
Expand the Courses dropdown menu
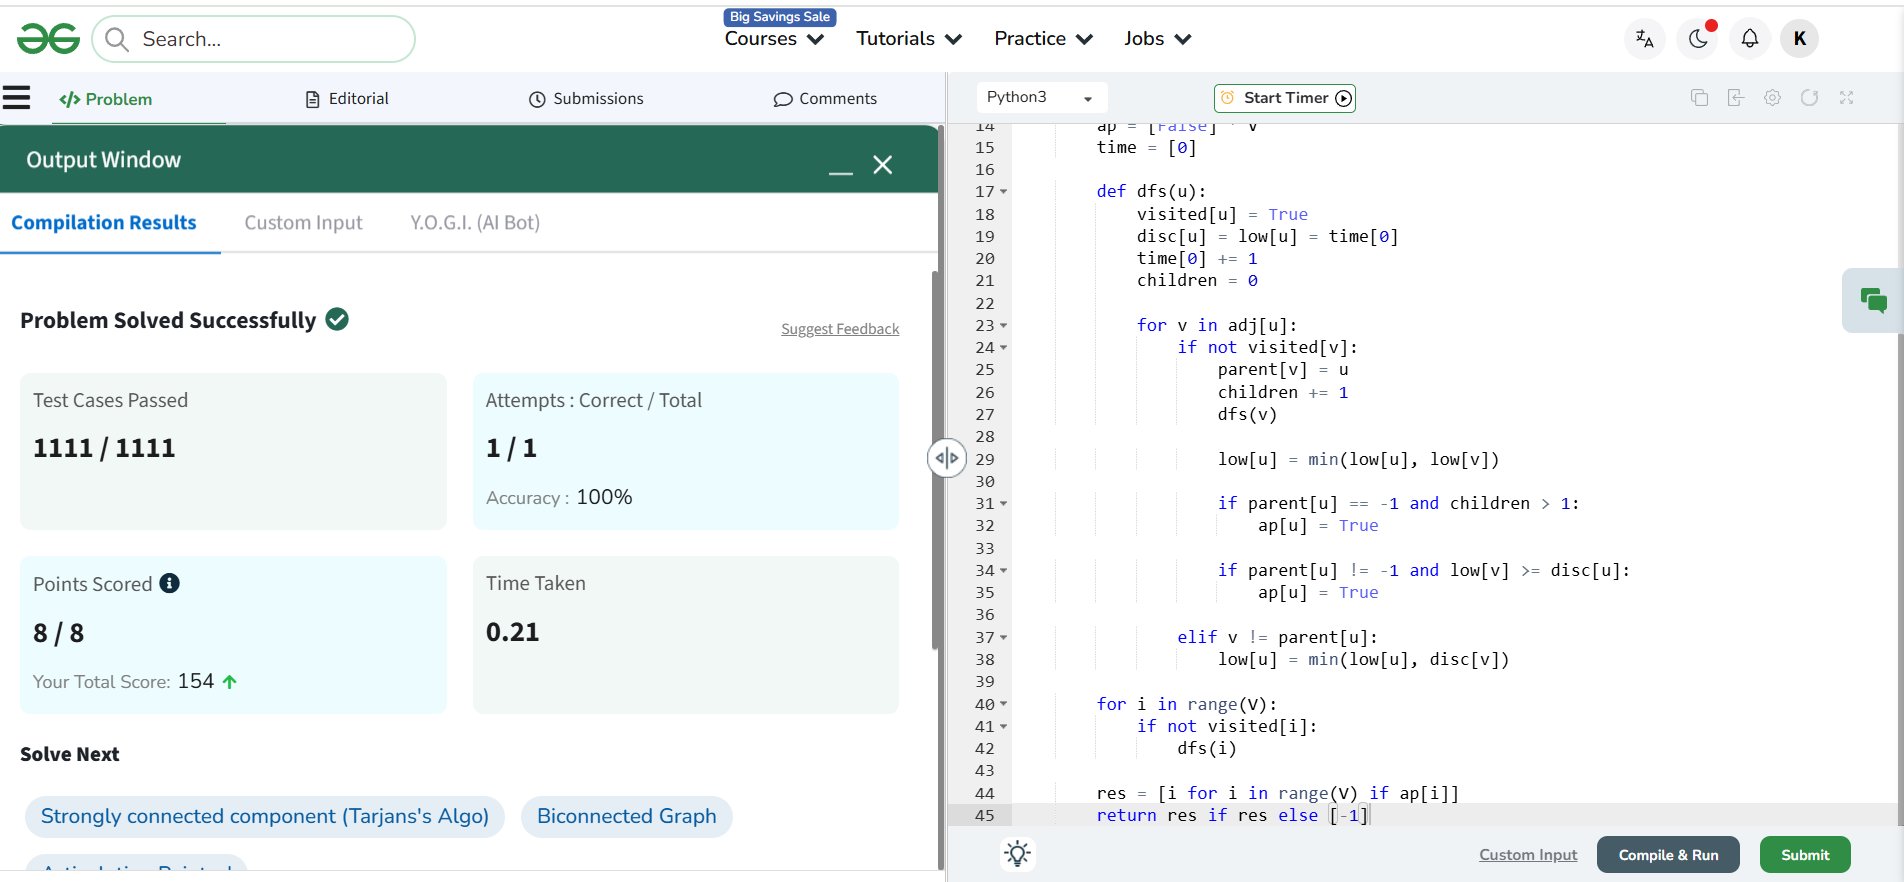coord(774,39)
